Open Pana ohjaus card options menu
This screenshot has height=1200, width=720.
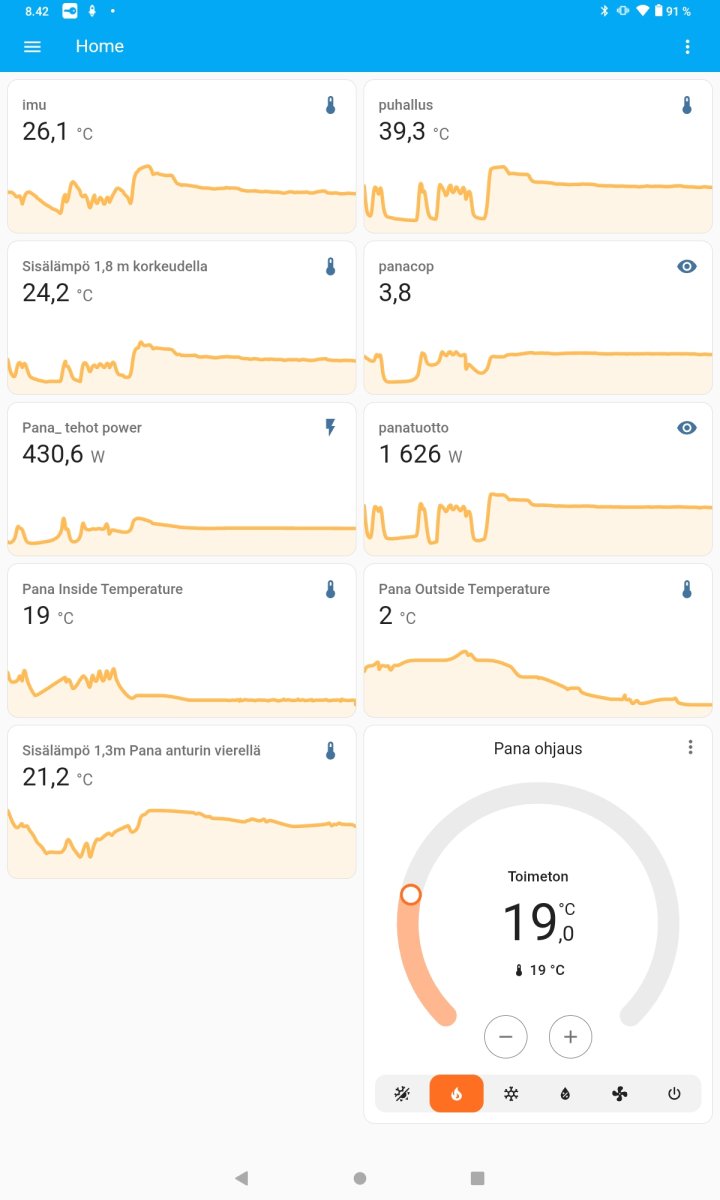click(x=690, y=748)
